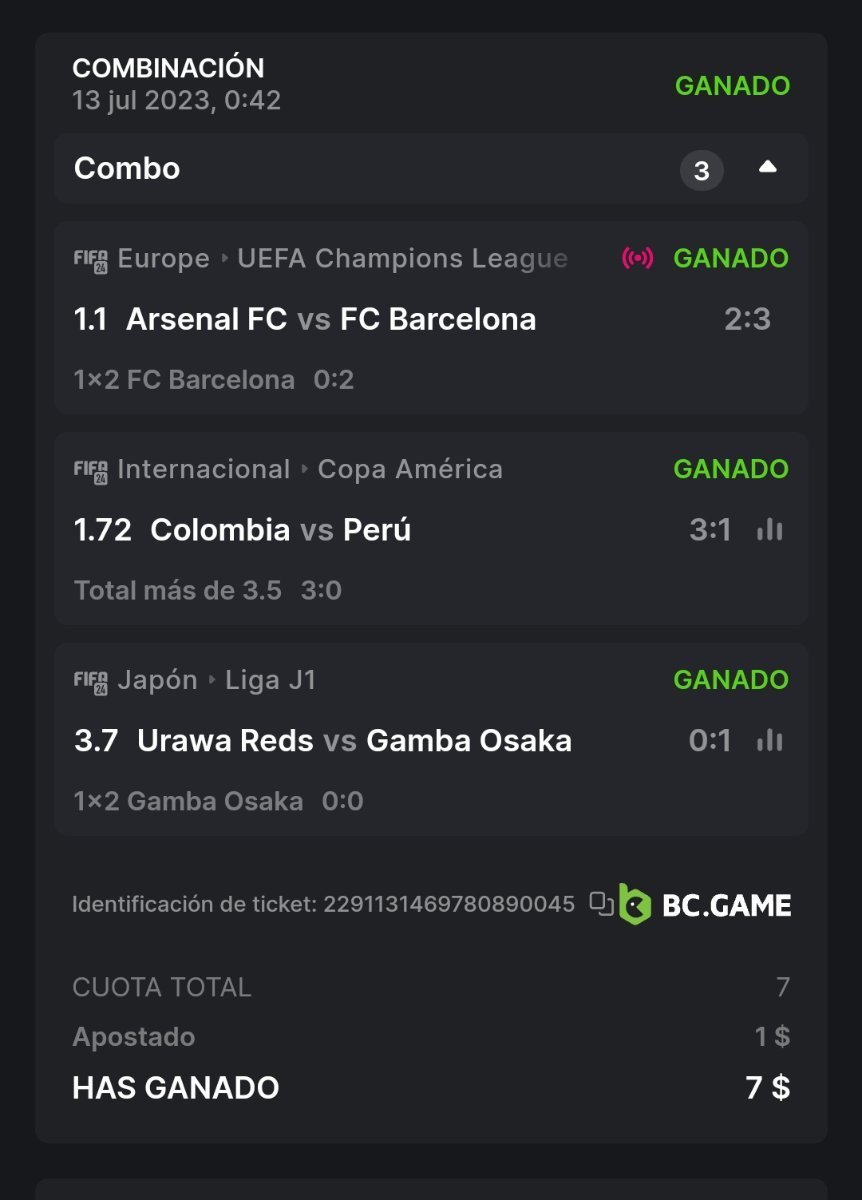The width and height of the screenshot is (862, 1200).
Task: Open Colombia vs Perú match
Action: click(280, 530)
